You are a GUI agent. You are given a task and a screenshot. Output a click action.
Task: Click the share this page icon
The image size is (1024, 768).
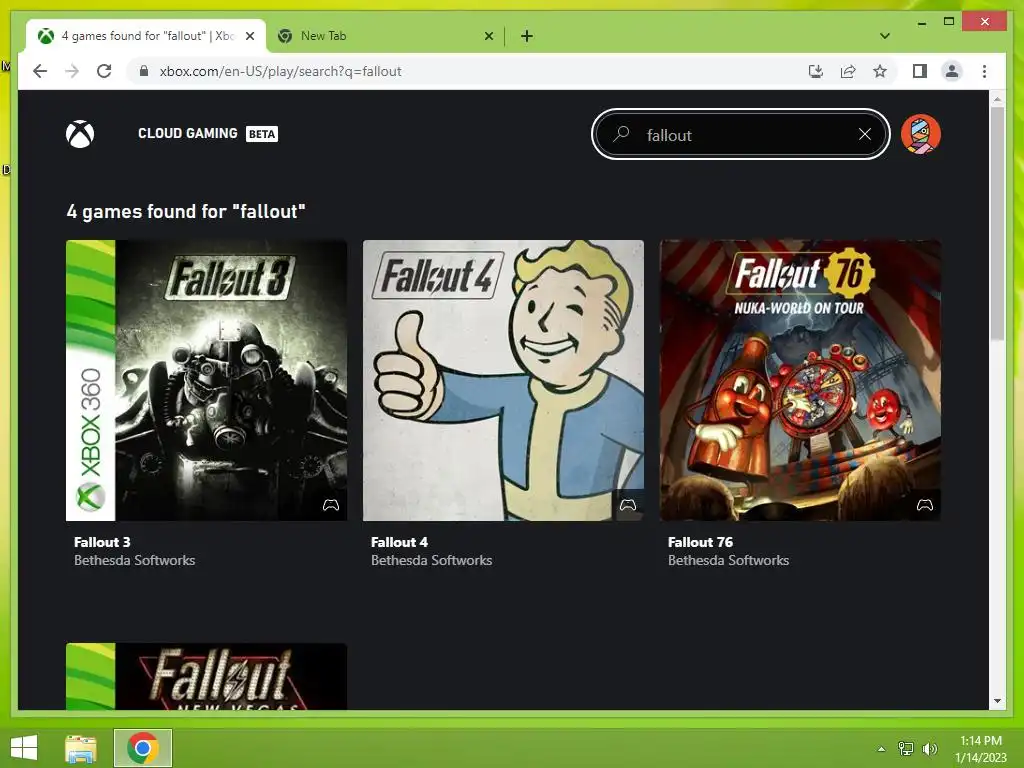tap(848, 71)
